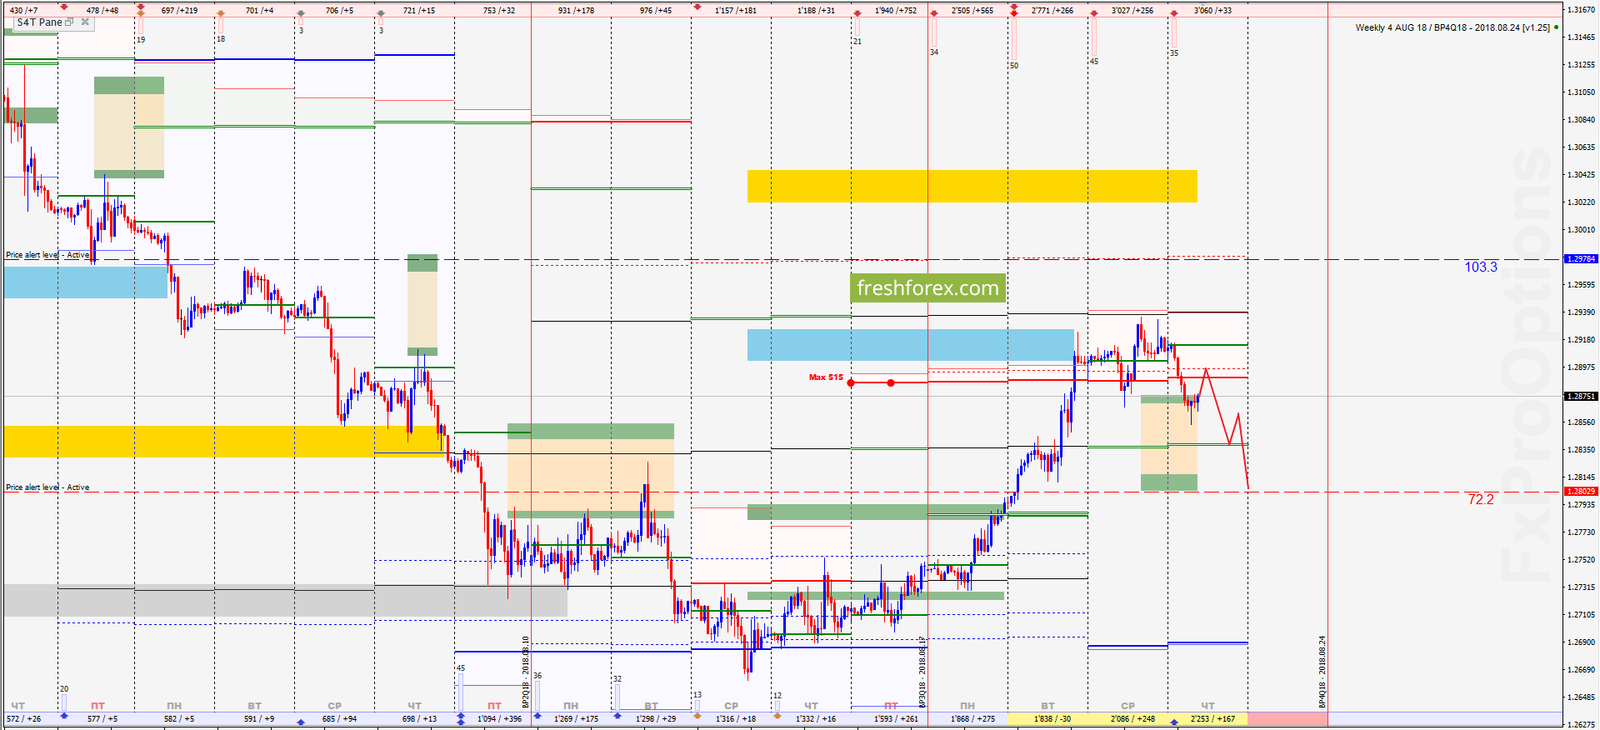Select the blue marker below the '36' bar

click(x=537, y=716)
